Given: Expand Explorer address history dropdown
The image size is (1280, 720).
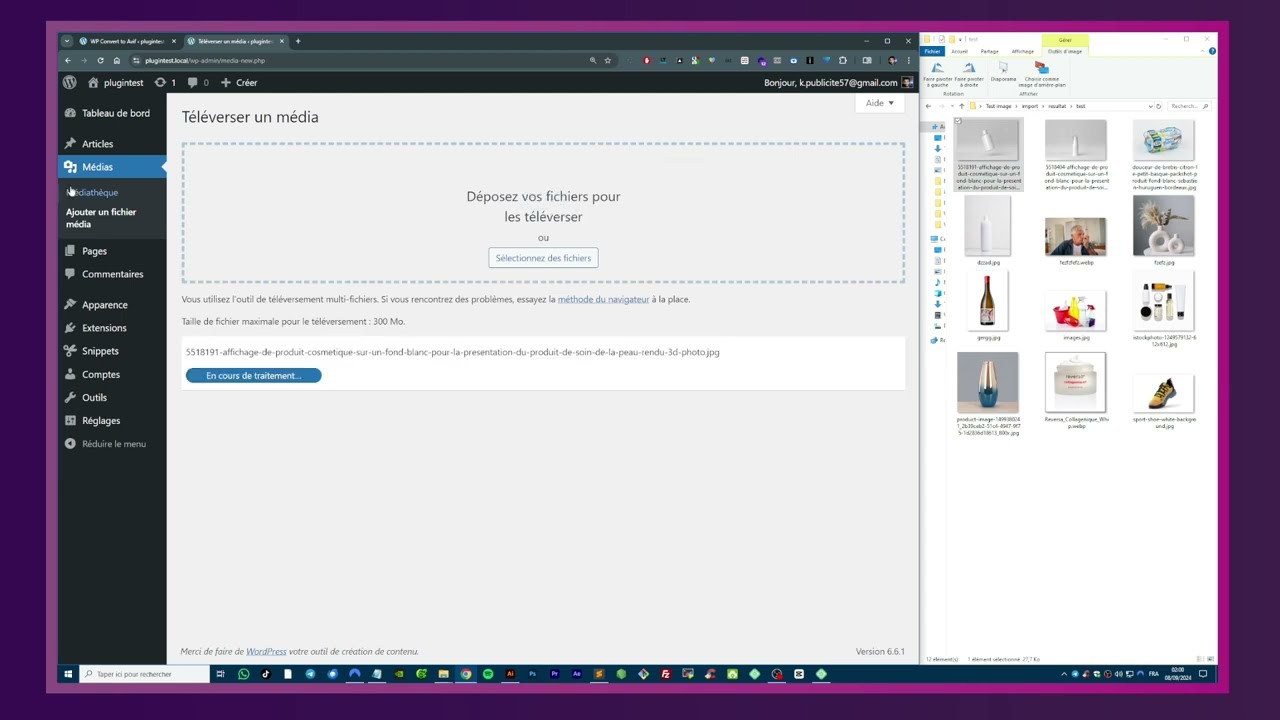Looking at the screenshot, I should [x=1149, y=106].
